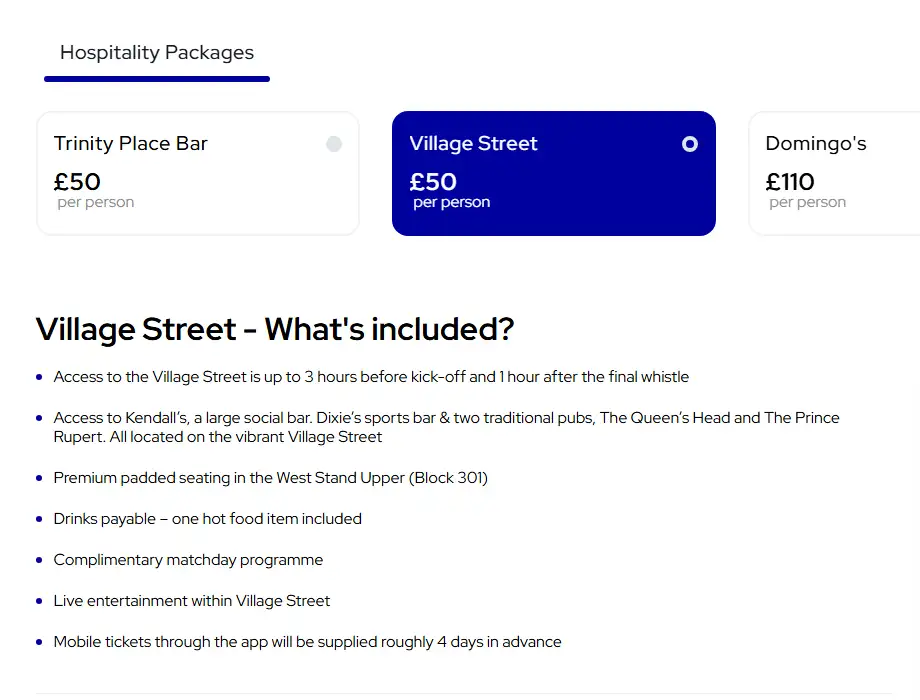The height and width of the screenshot is (700, 920).
Task: Click the Village Street £50 price
Action: point(433,182)
